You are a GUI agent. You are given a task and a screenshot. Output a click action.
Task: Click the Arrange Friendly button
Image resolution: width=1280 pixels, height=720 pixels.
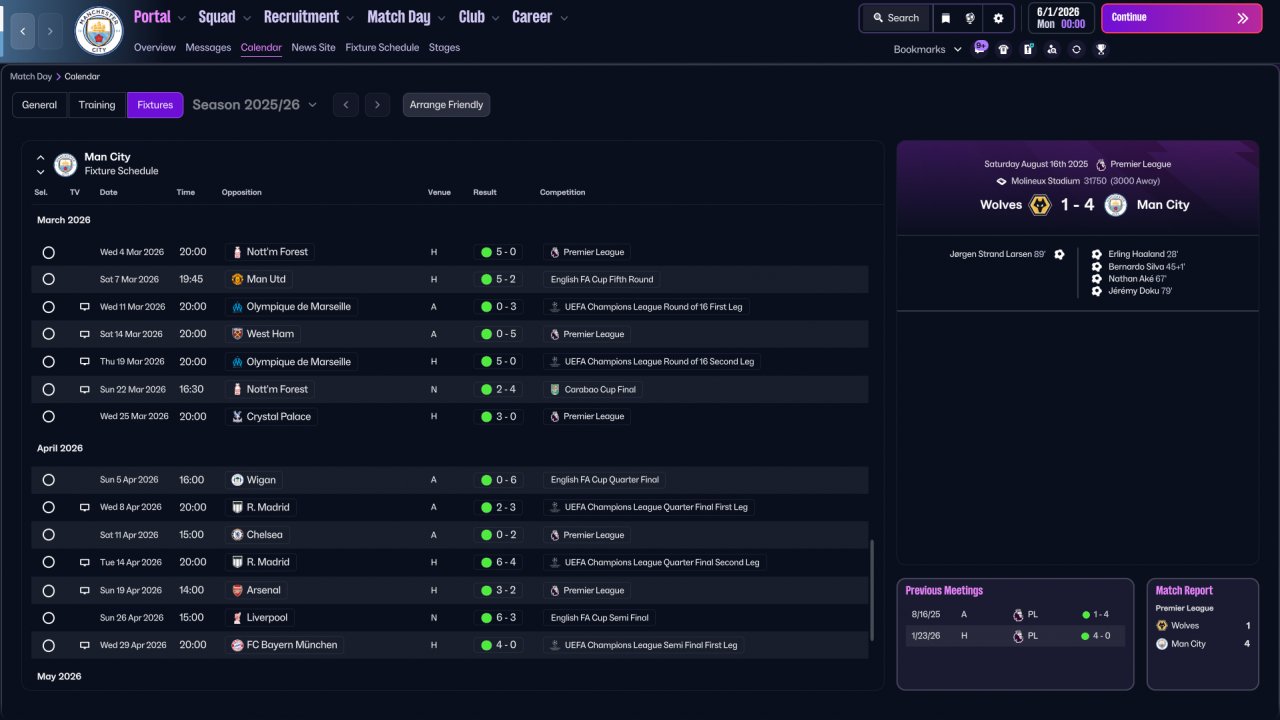[446, 105]
